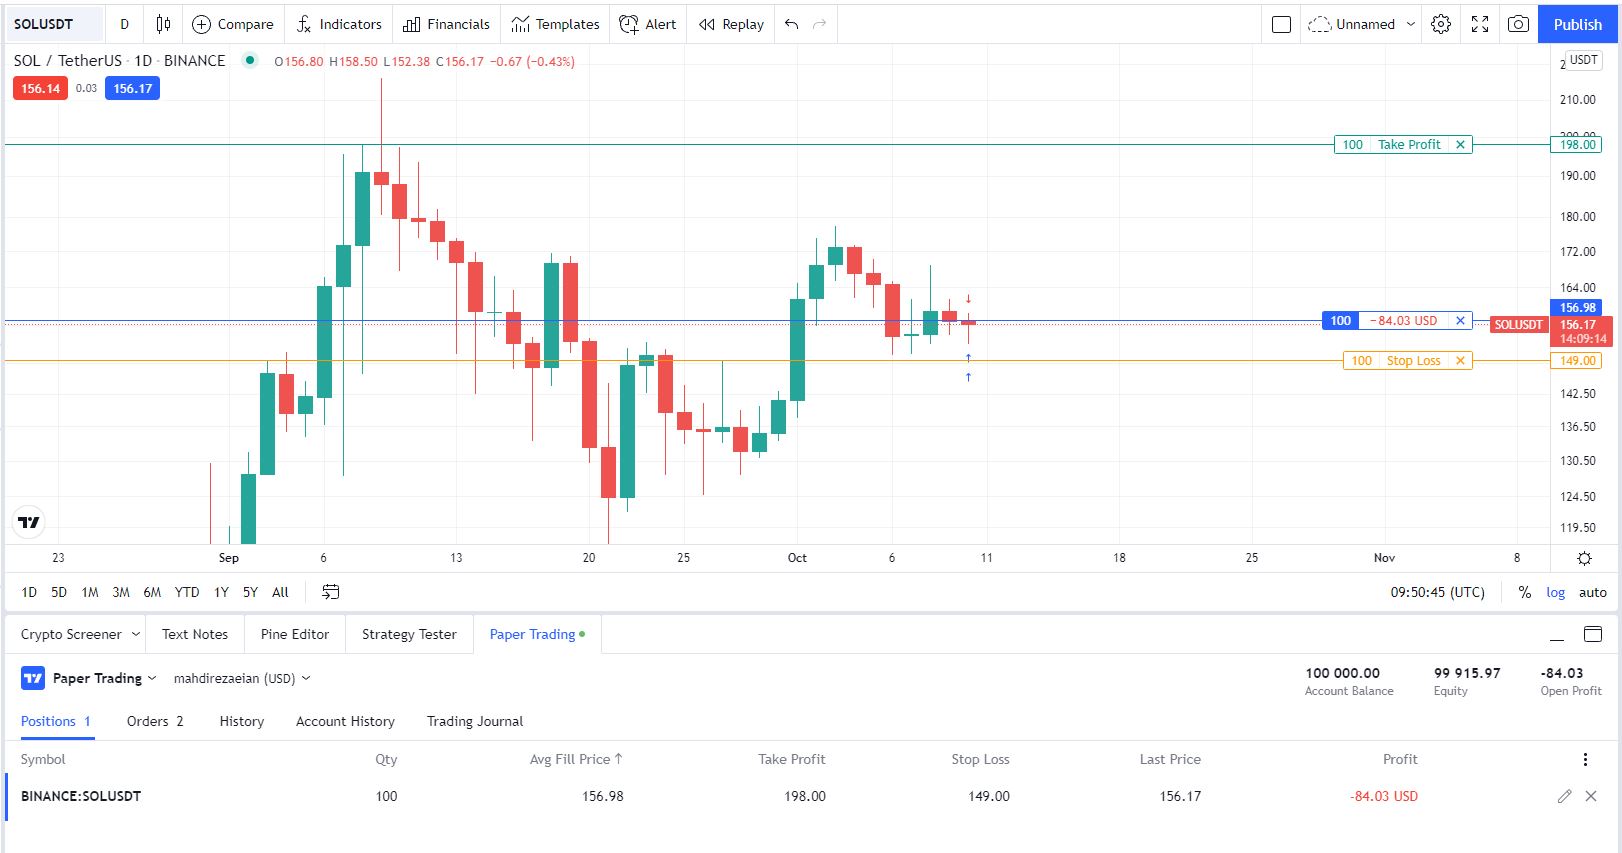Cancel the Stop Loss order line

[x=1460, y=361]
